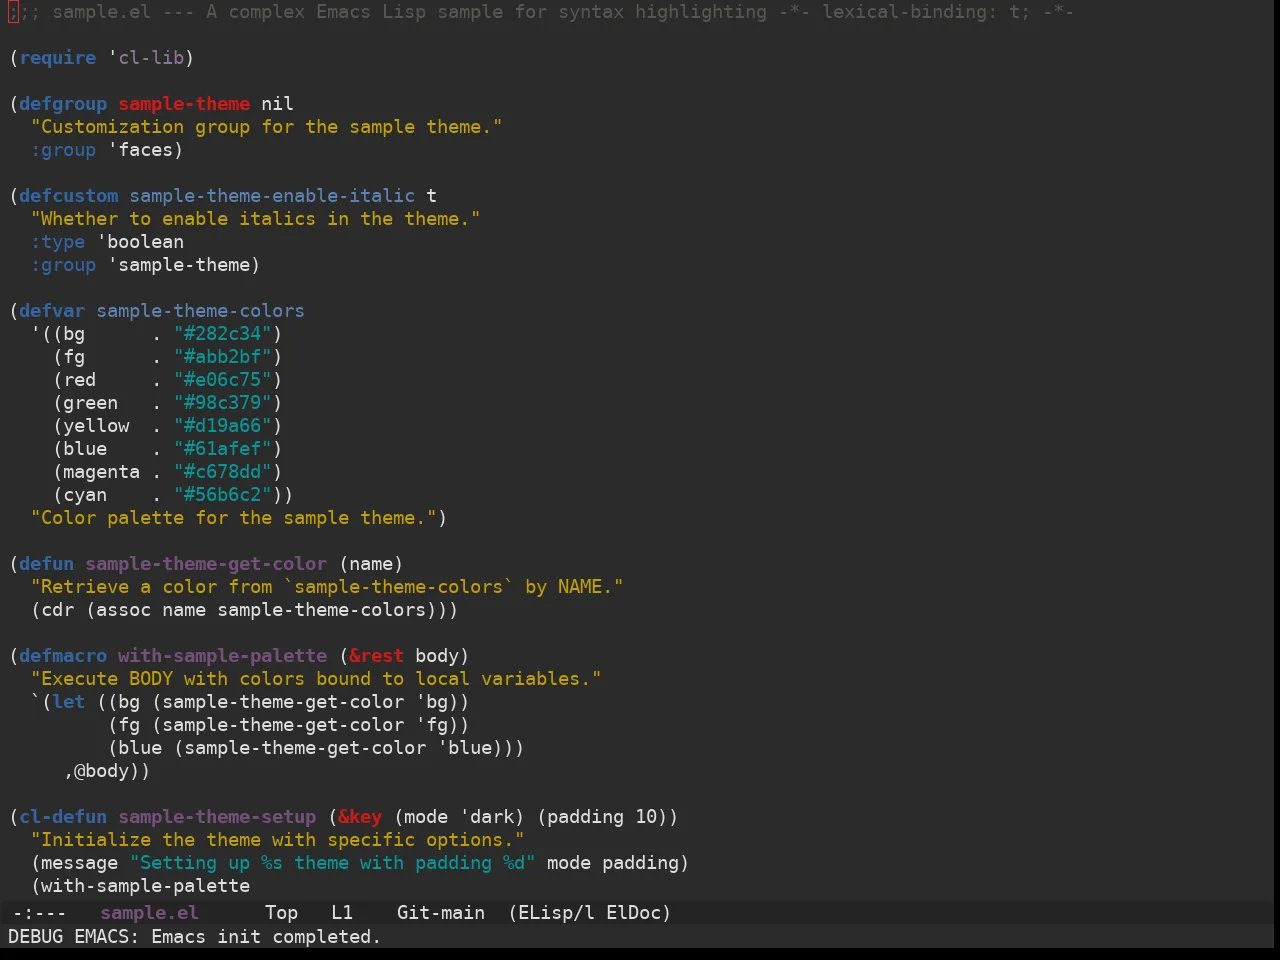Viewport: 1280px width, 960px height.
Task: Click the L1 line number indicator
Action: (342, 913)
